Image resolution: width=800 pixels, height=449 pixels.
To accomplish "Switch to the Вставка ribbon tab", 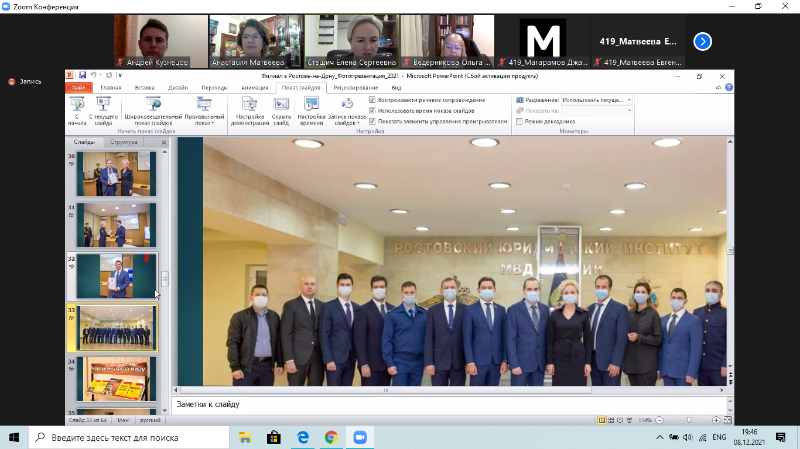I will point(144,88).
